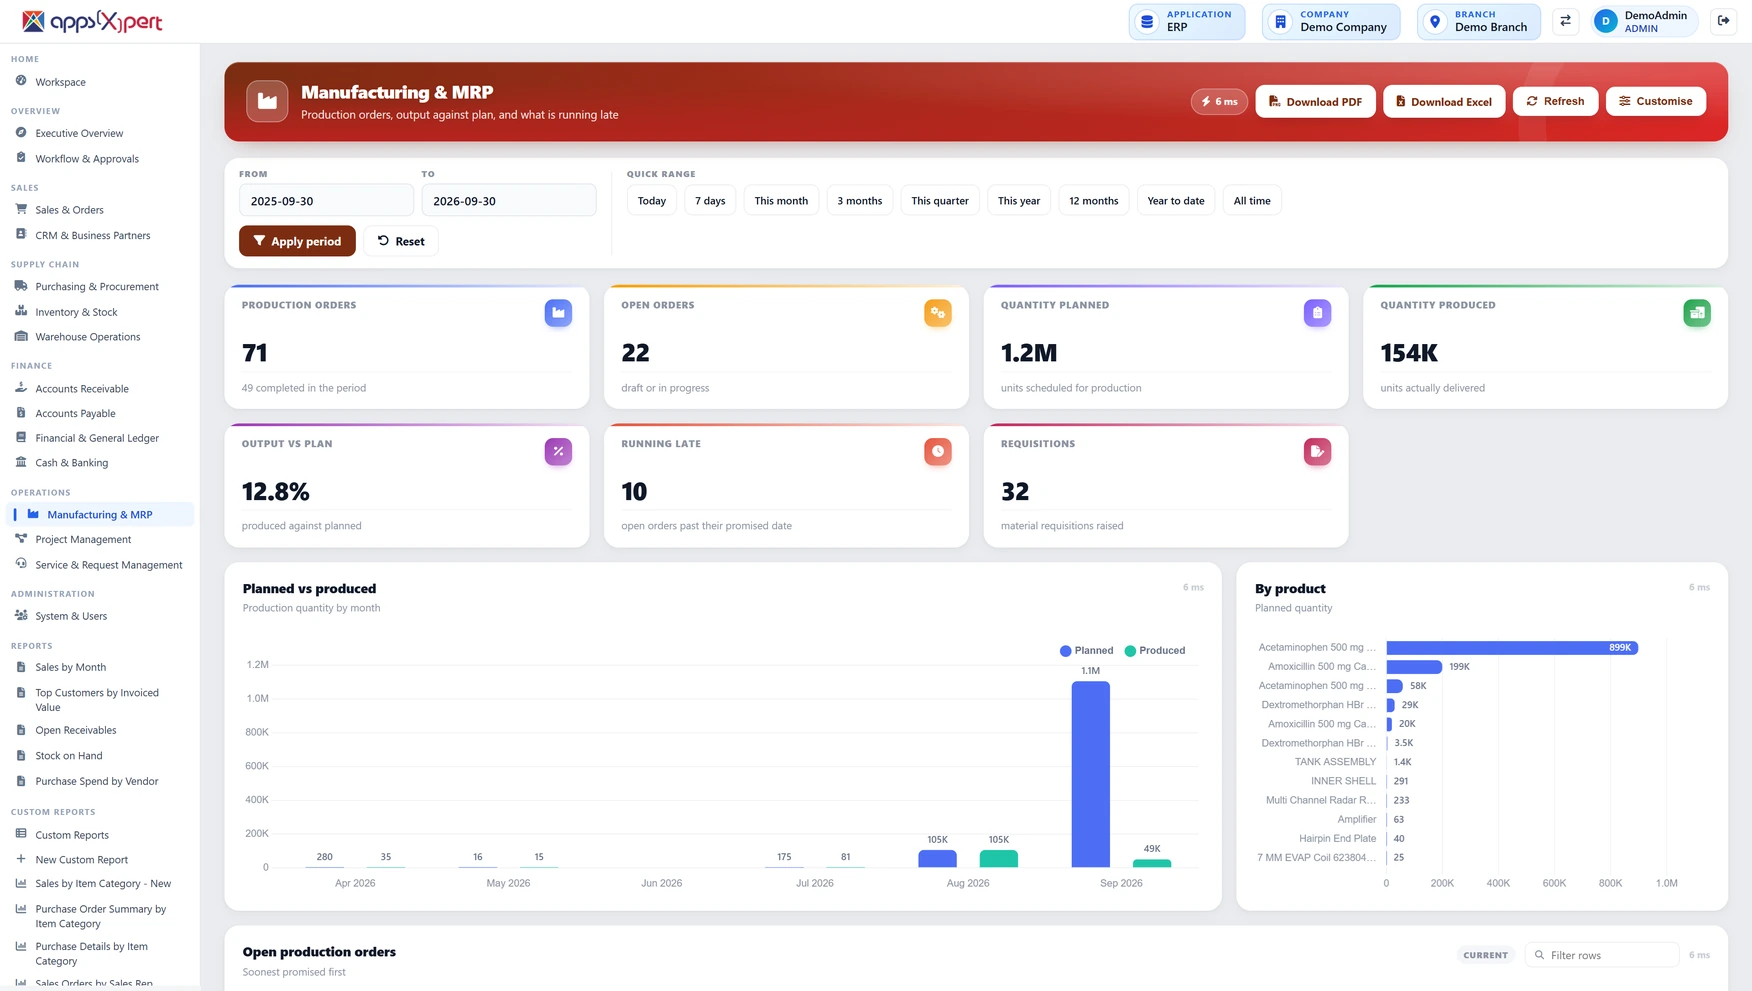Reset the date filter
This screenshot has width=1752, height=991.
click(x=401, y=241)
